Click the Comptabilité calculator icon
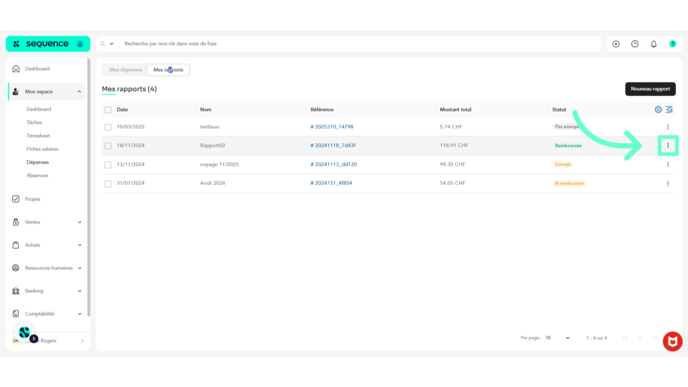Screen dimensions: 688x387 pyautogui.click(x=16, y=313)
